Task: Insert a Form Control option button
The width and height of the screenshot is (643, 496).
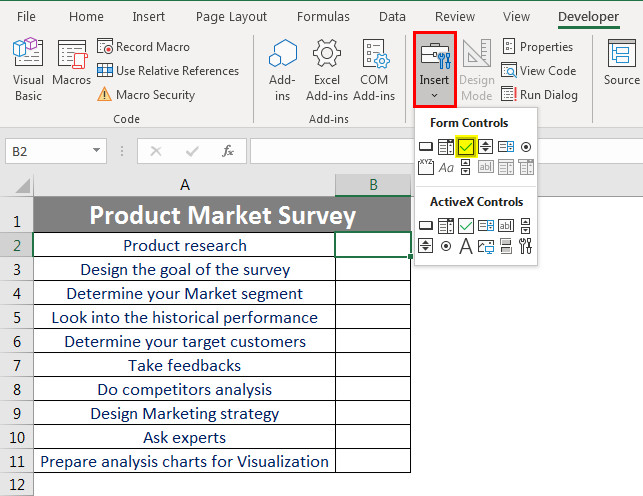Action: [526, 147]
